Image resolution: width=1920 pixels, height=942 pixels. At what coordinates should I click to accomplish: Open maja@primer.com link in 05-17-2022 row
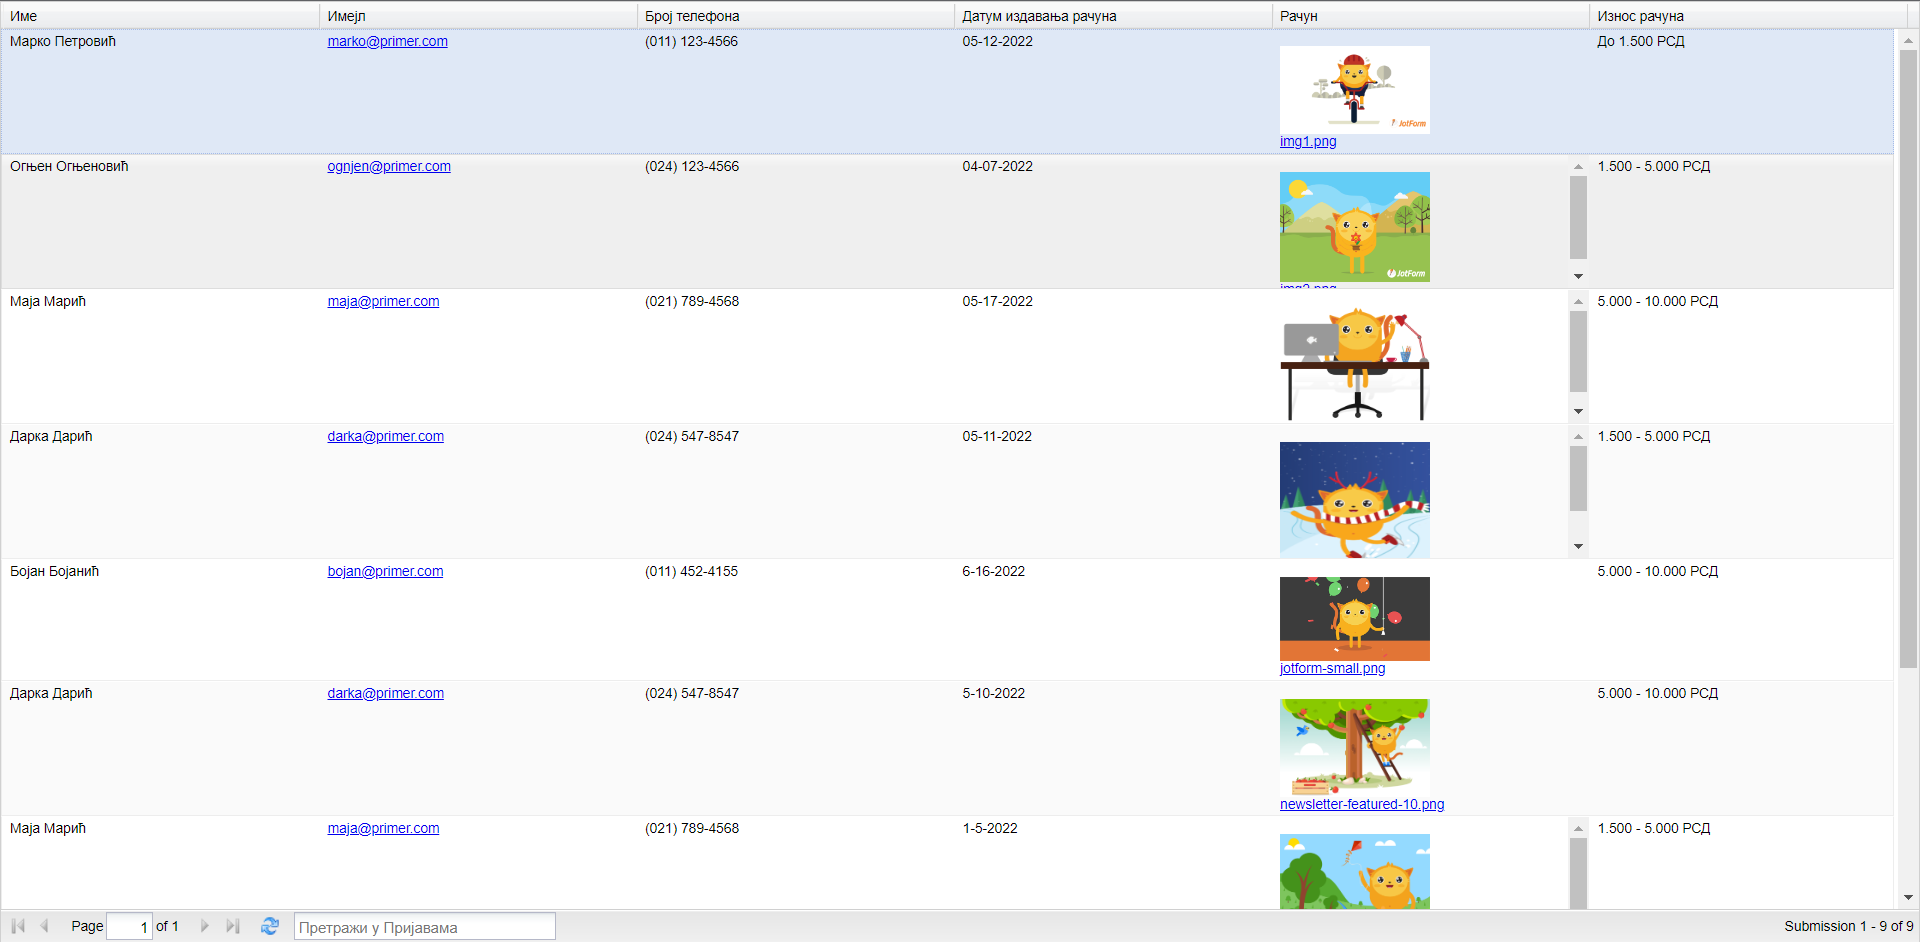[x=383, y=301]
